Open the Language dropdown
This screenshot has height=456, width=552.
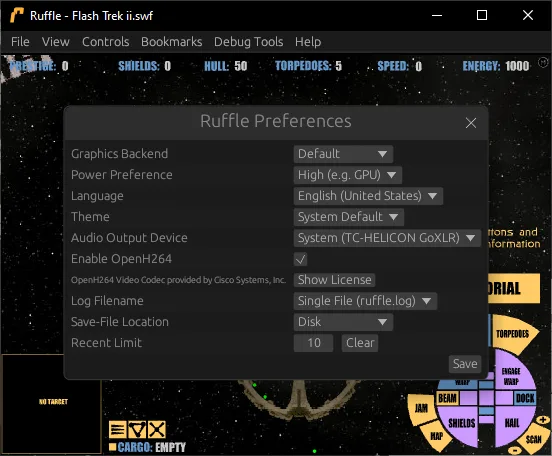click(x=368, y=196)
